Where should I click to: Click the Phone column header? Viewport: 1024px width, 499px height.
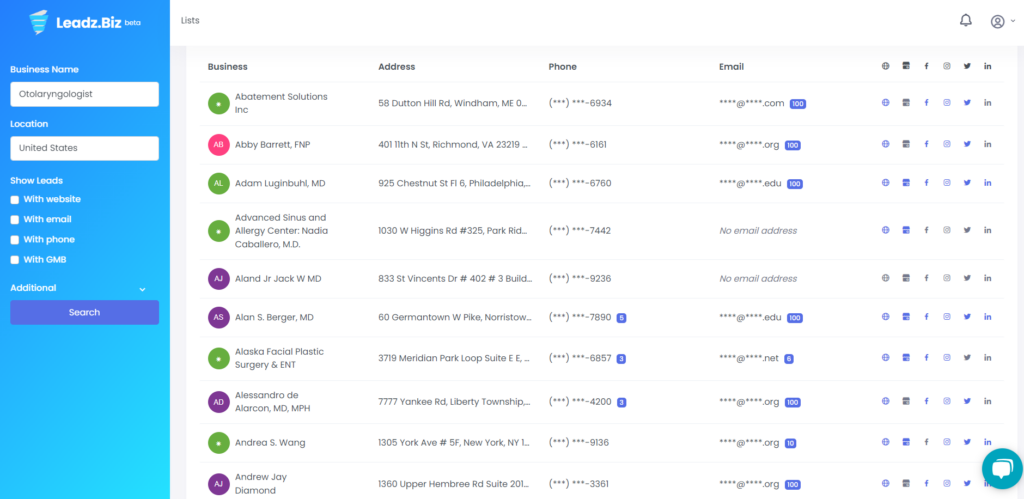pos(562,67)
